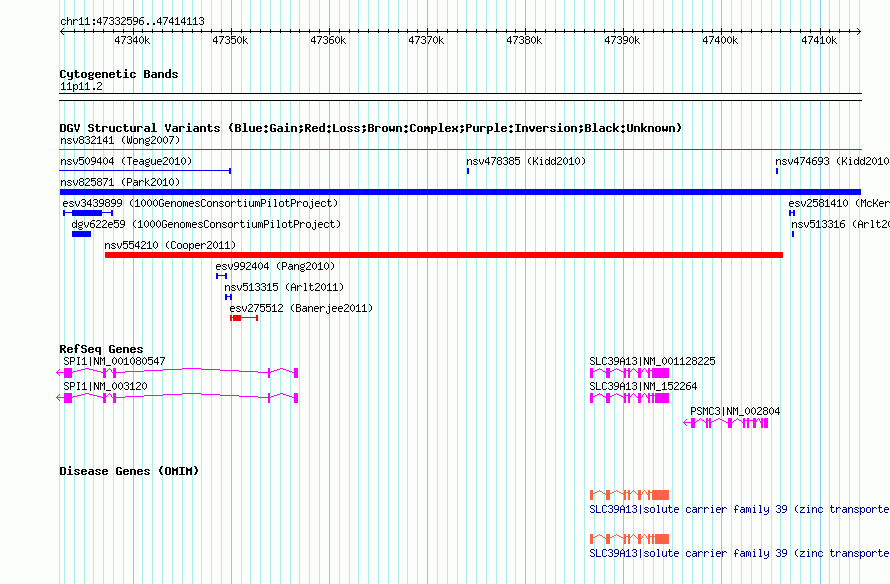
Task: Open the RefSeq Genes track heading
Action: (x=101, y=349)
